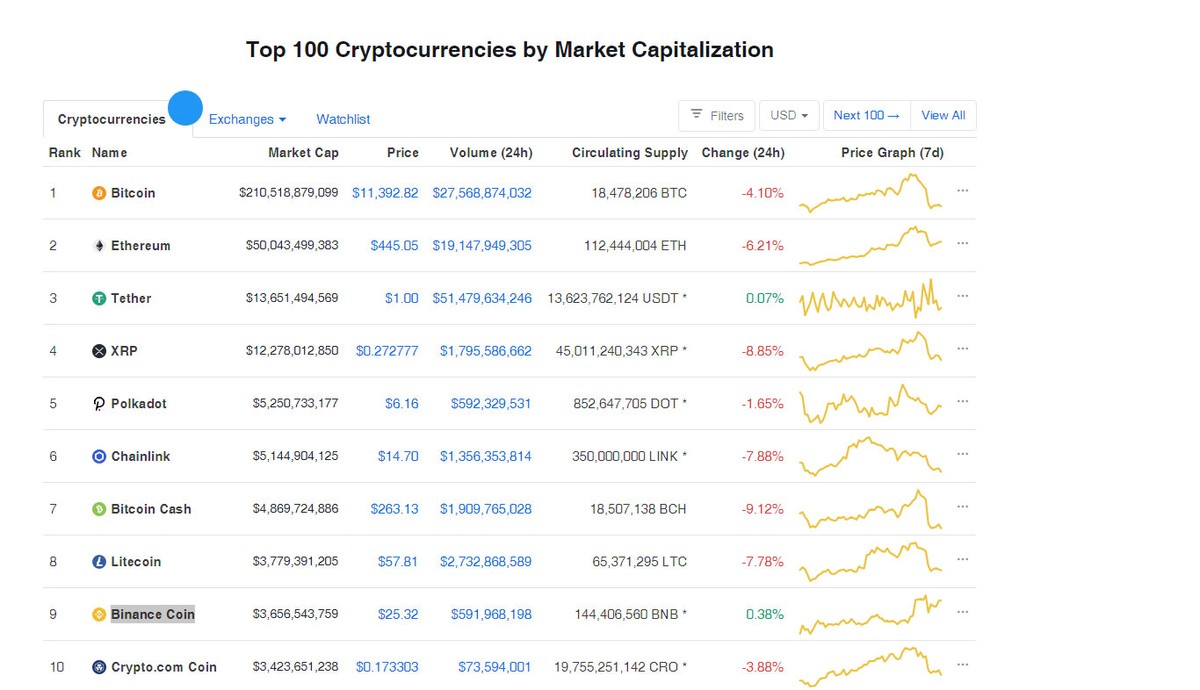Viewport: 1200px width, 690px height.
Task: Switch to the Cryptocurrencies tab
Action: pyautogui.click(x=110, y=118)
